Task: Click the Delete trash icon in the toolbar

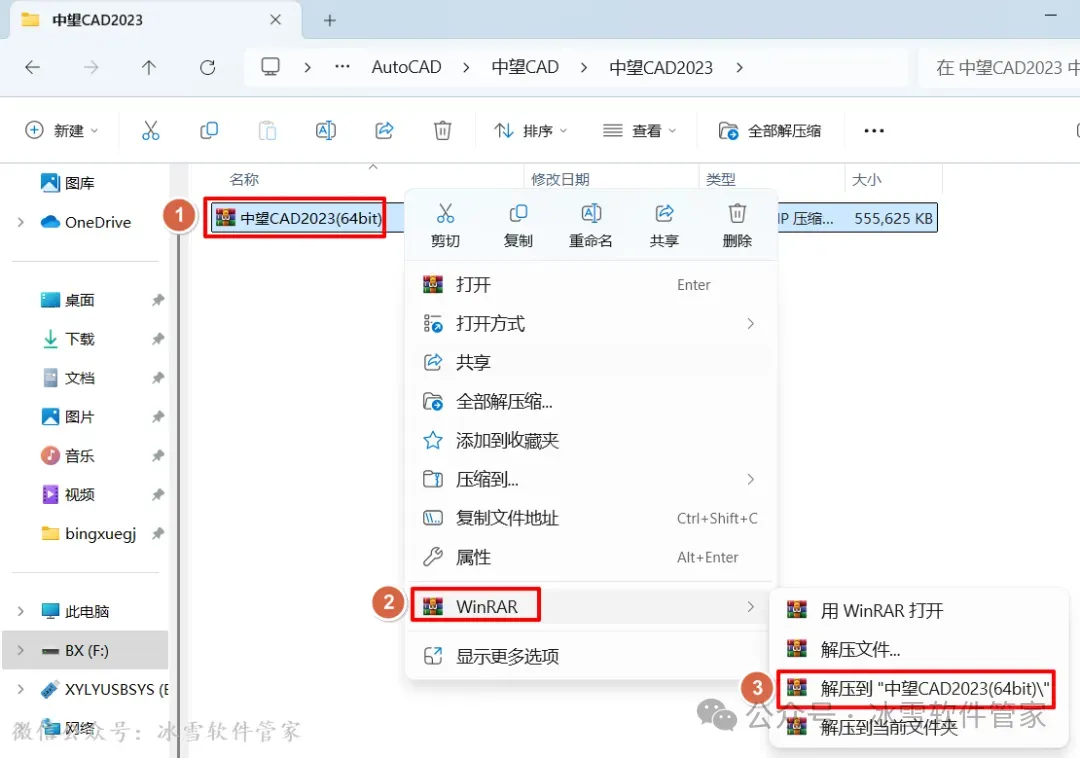Action: coord(442,130)
